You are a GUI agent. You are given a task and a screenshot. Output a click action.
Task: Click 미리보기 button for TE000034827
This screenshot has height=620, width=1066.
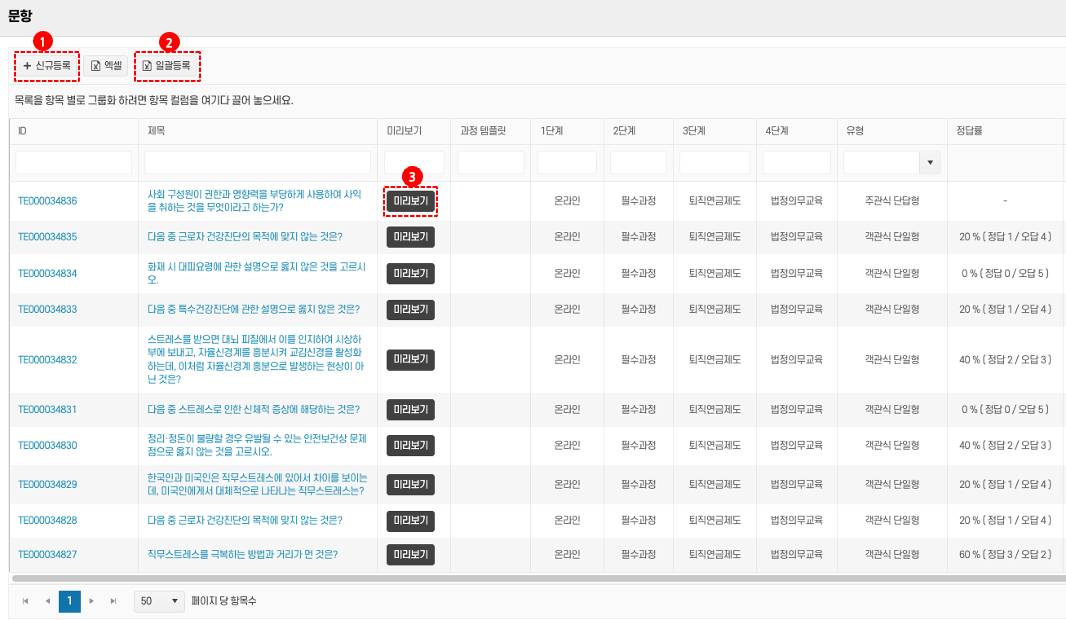click(x=411, y=554)
